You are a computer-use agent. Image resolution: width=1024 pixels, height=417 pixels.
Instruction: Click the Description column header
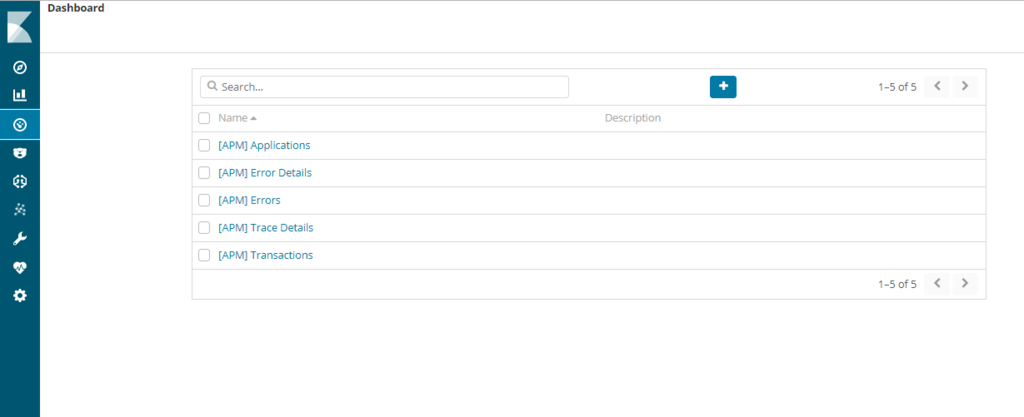pos(633,118)
